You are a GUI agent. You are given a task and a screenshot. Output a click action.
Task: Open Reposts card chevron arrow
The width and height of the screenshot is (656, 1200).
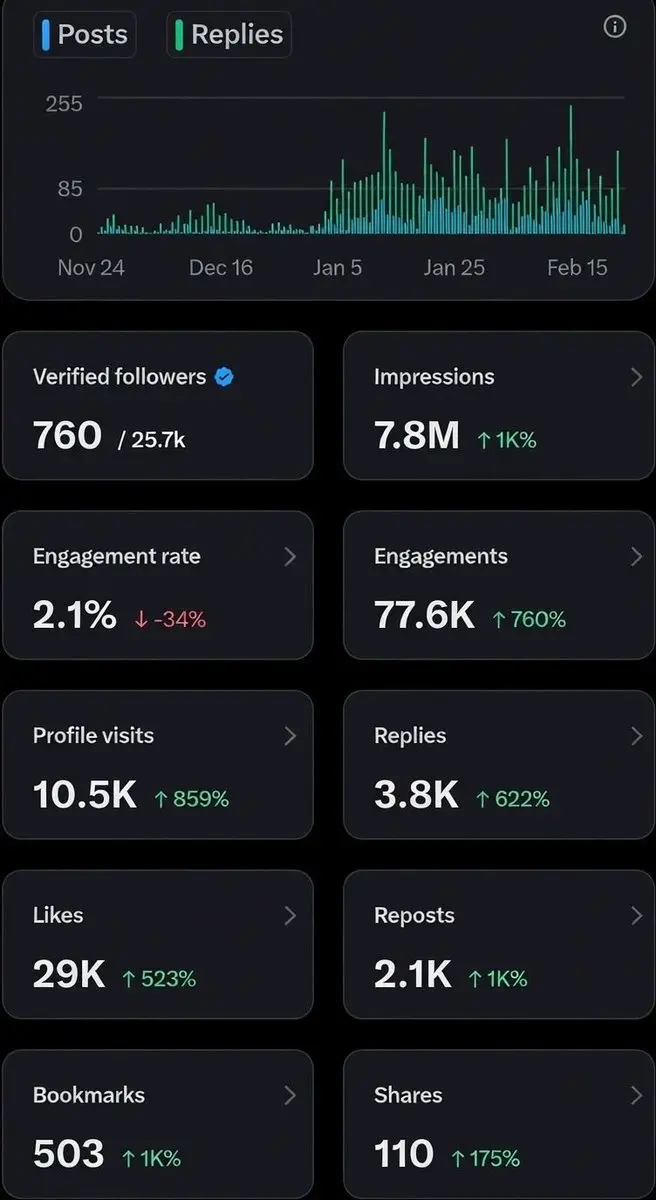[x=636, y=915]
